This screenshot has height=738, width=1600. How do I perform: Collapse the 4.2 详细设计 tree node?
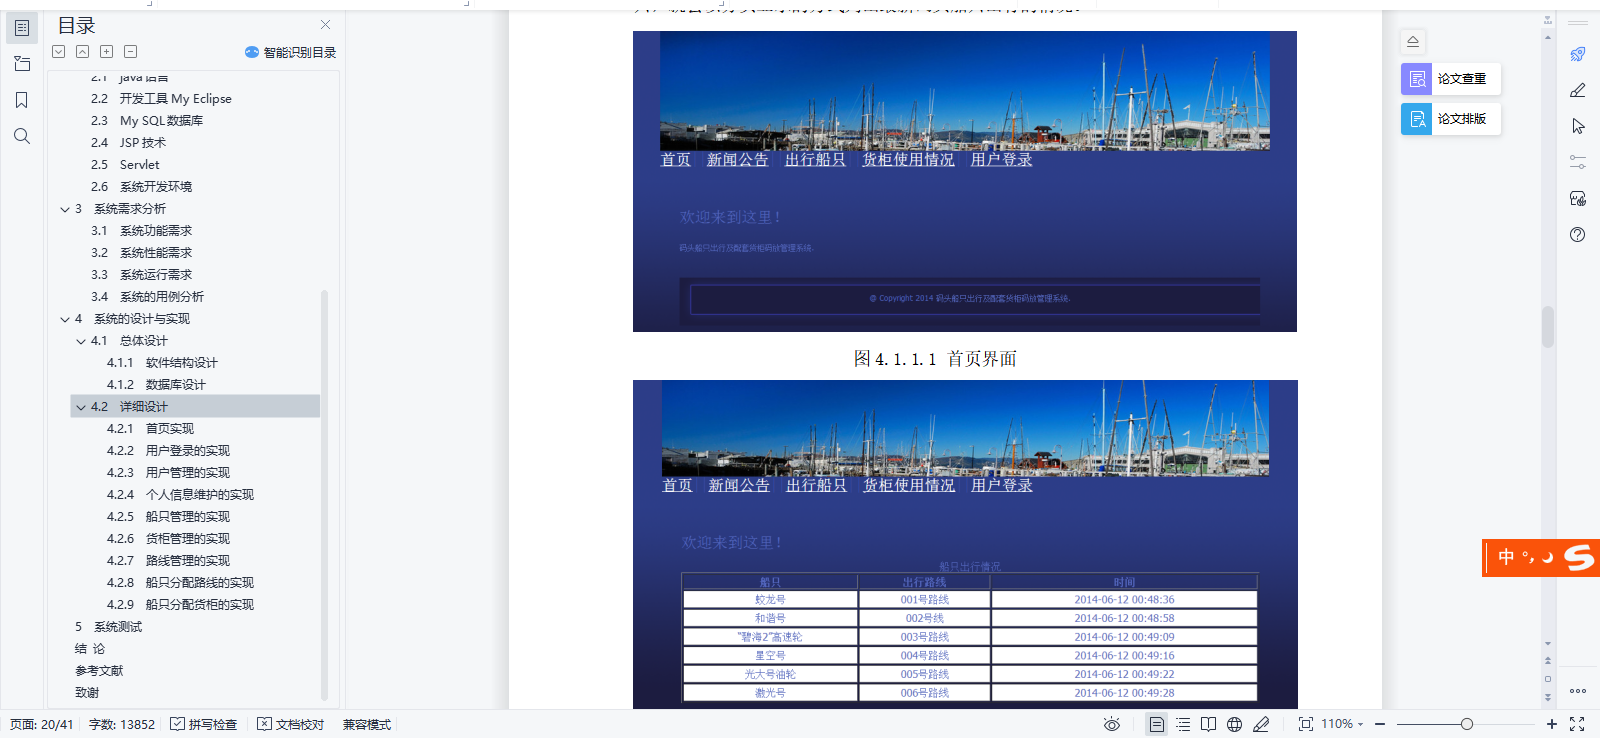[81, 407]
